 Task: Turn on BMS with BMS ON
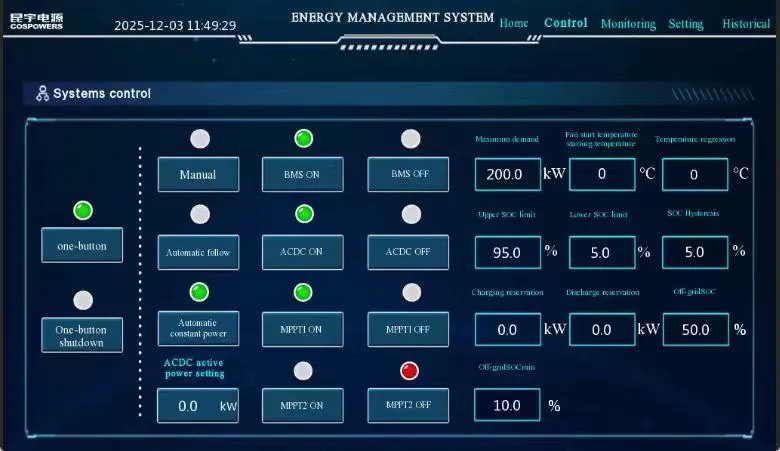pos(302,175)
